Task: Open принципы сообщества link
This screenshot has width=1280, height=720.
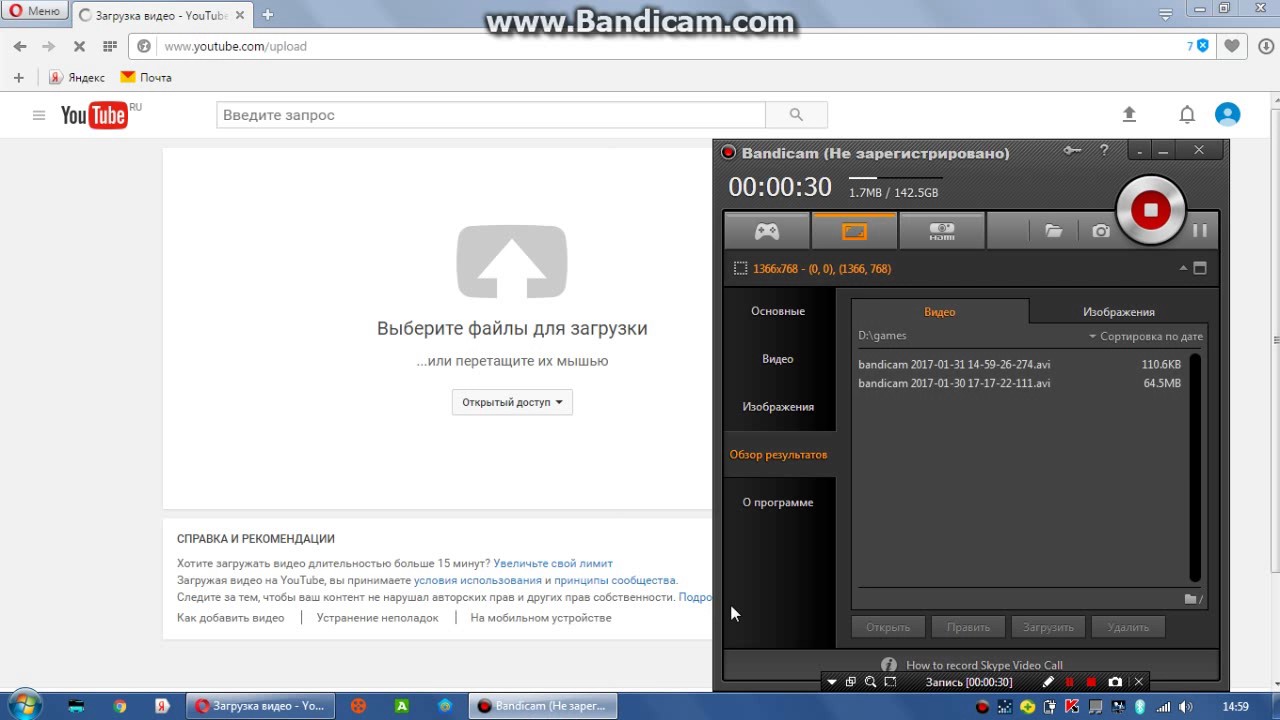Action: click(615, 580)
